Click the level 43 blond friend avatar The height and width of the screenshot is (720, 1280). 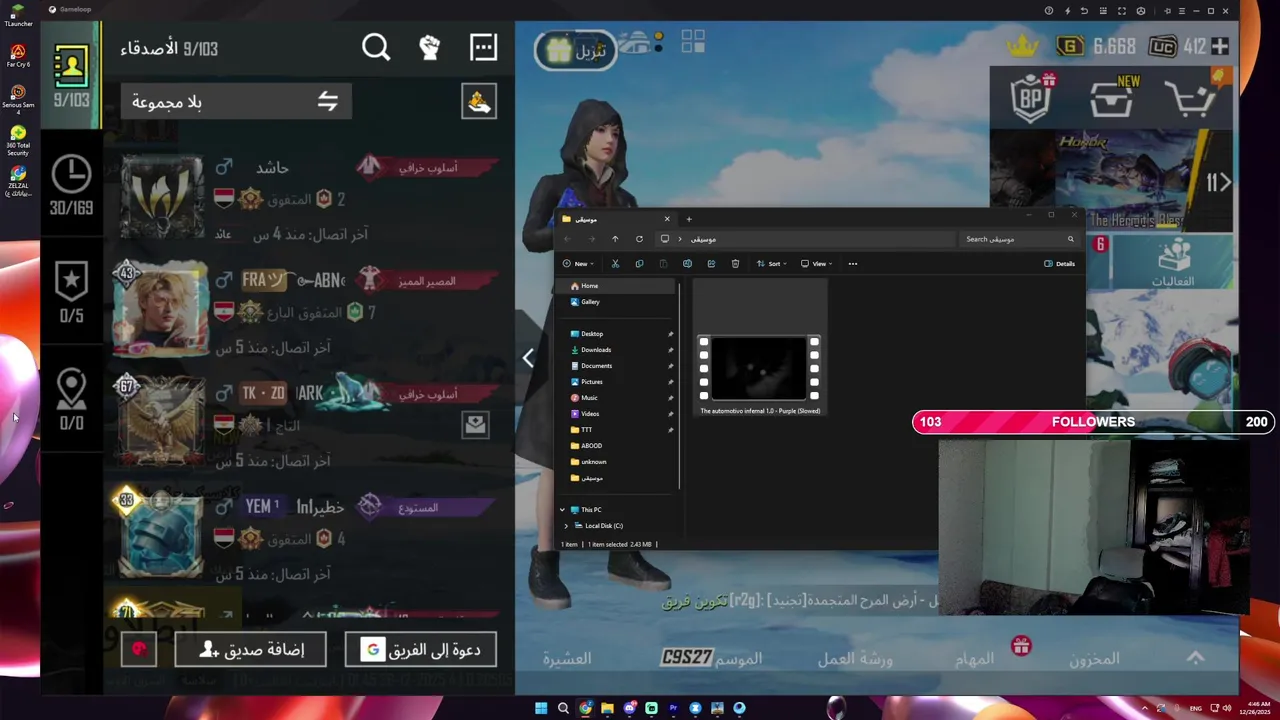161,310
